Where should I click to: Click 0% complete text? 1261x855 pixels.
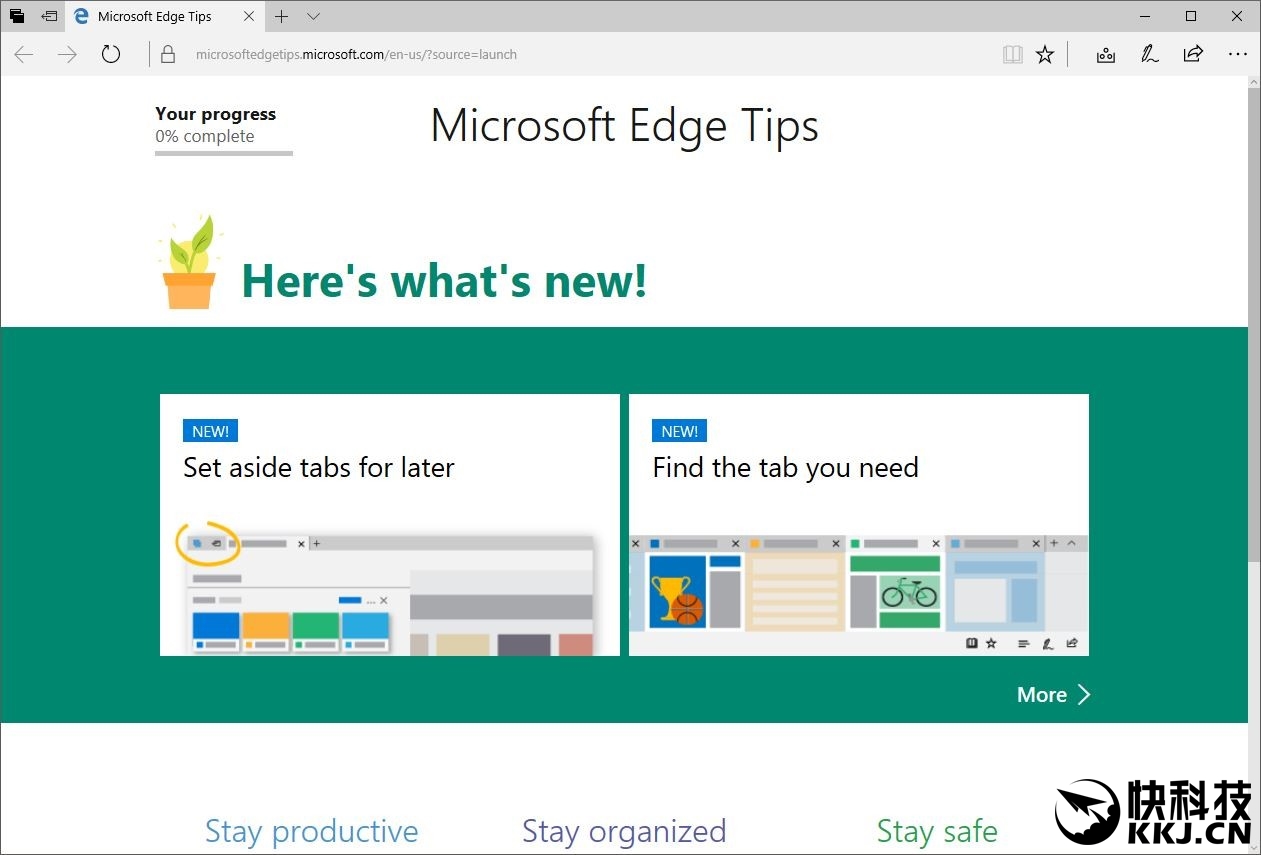point(205,136)
